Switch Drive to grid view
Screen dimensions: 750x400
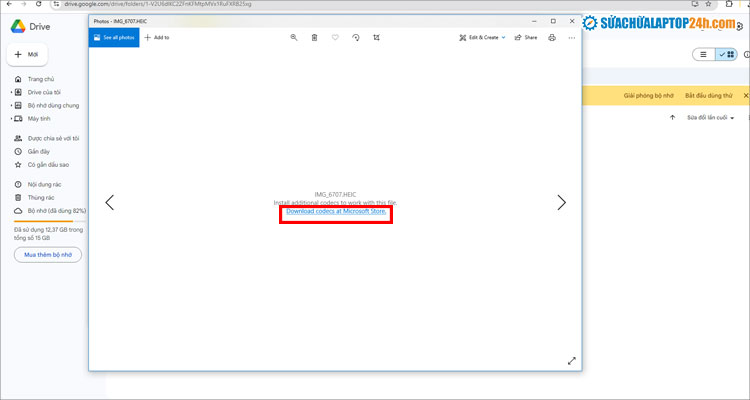pos(726,55)
